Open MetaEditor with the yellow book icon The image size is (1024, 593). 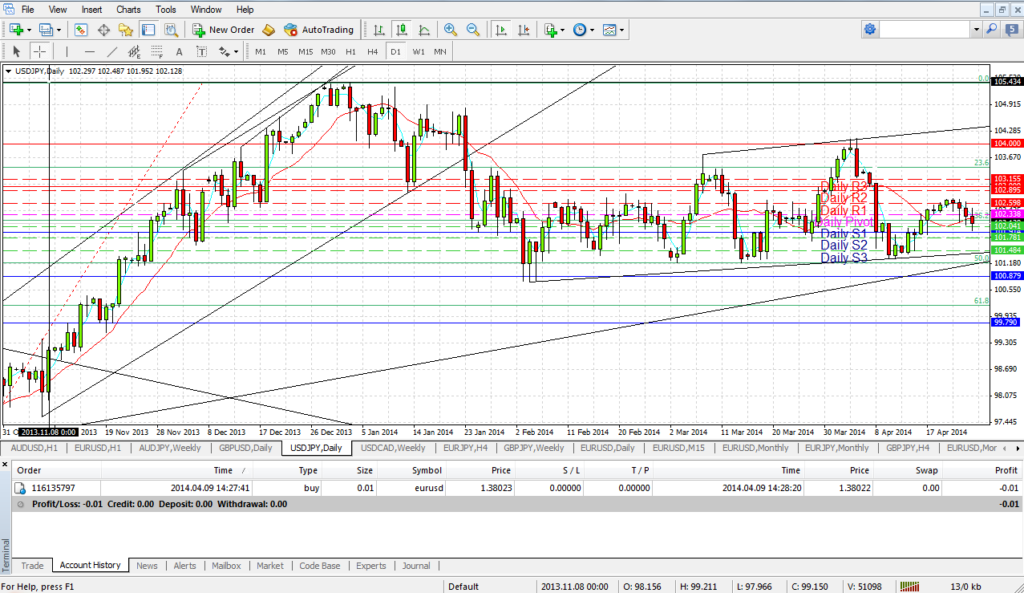(x=268, y=29)
